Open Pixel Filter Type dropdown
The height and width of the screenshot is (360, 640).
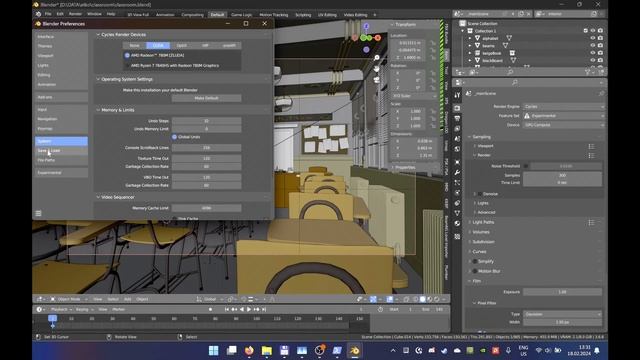coord(562,314)
